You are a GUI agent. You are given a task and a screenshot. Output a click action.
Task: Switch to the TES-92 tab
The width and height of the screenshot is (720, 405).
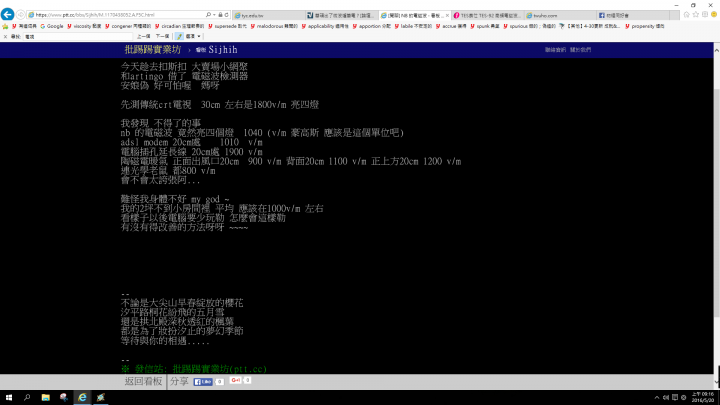[488, 15]
